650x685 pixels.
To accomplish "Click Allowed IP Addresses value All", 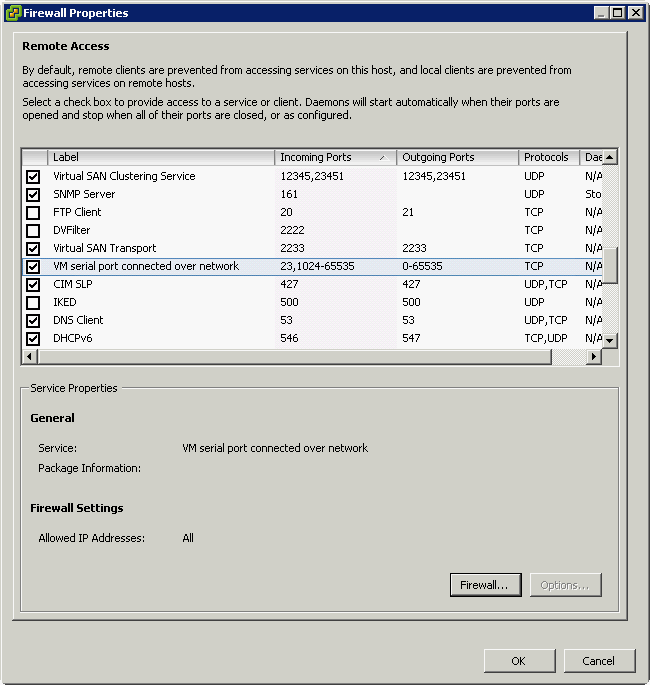I will point(188,538).
